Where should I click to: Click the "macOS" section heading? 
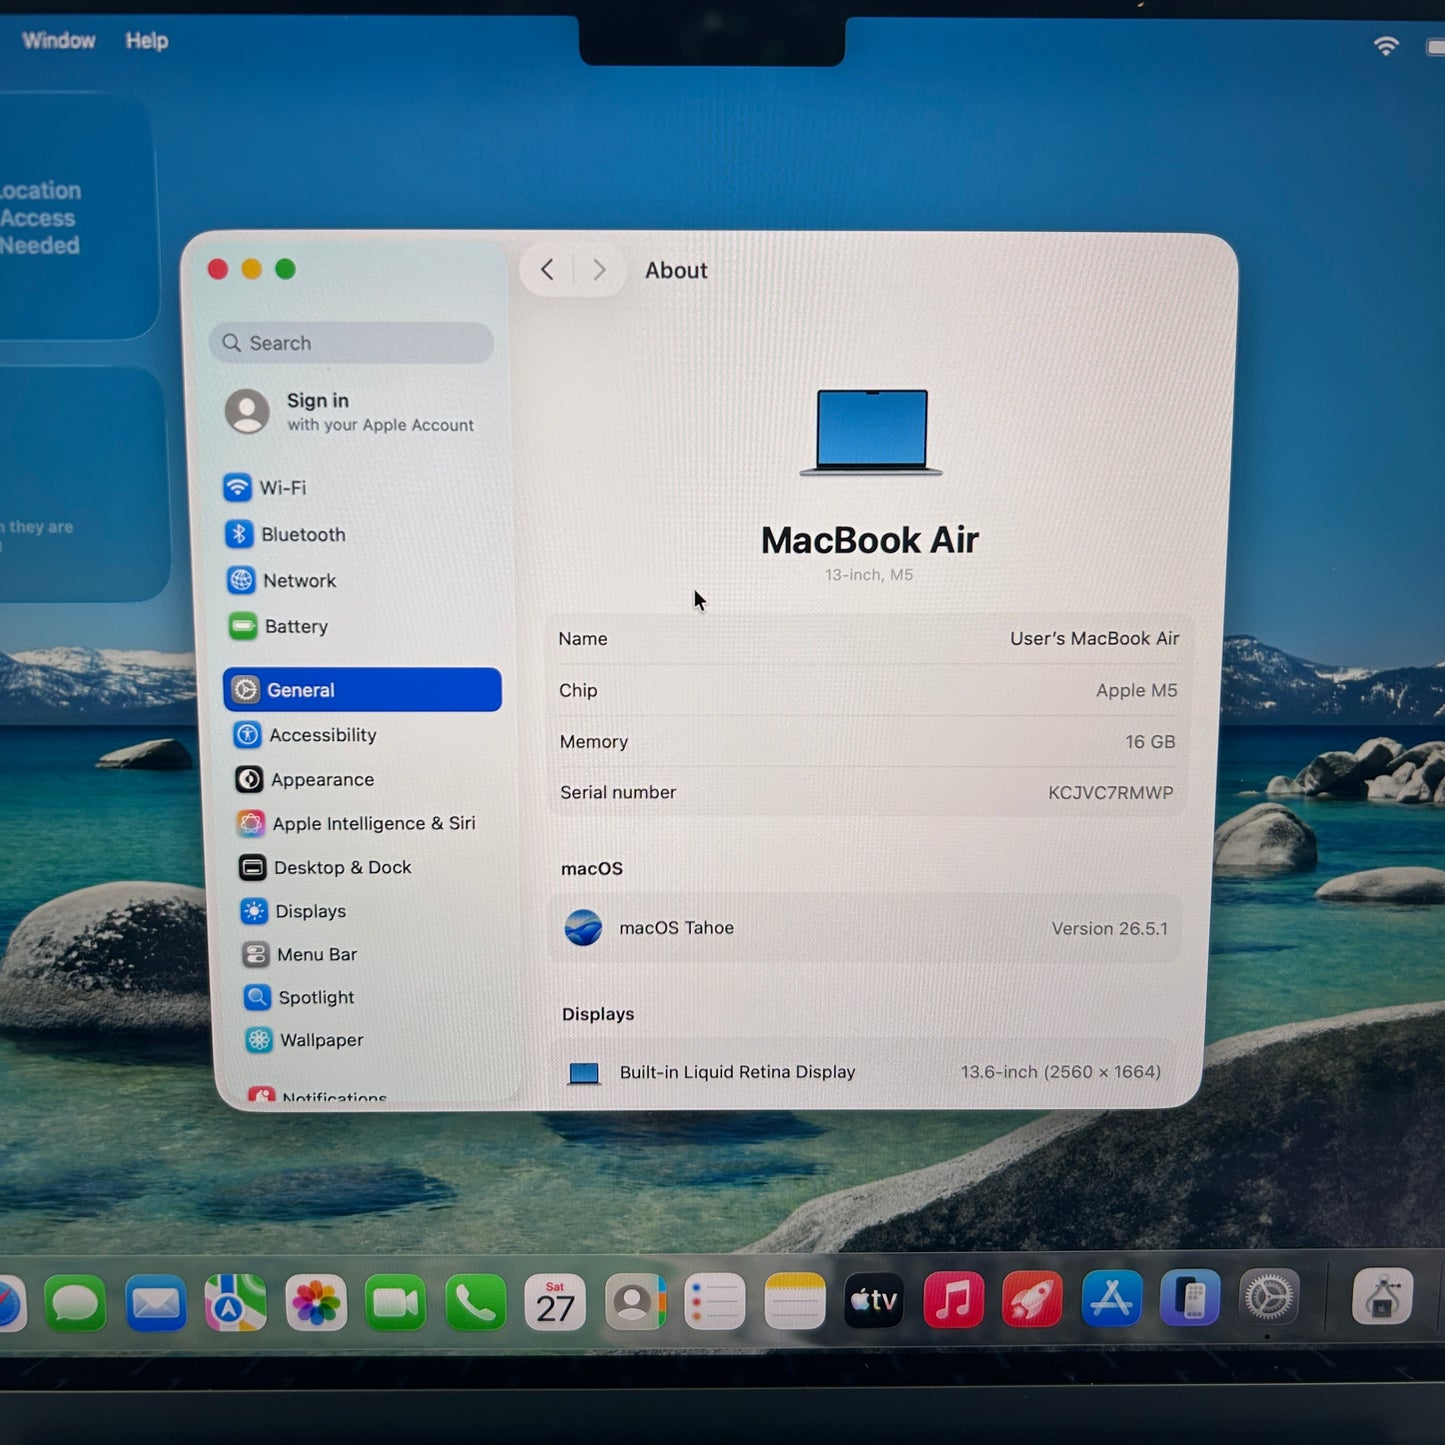click(592, 869)
